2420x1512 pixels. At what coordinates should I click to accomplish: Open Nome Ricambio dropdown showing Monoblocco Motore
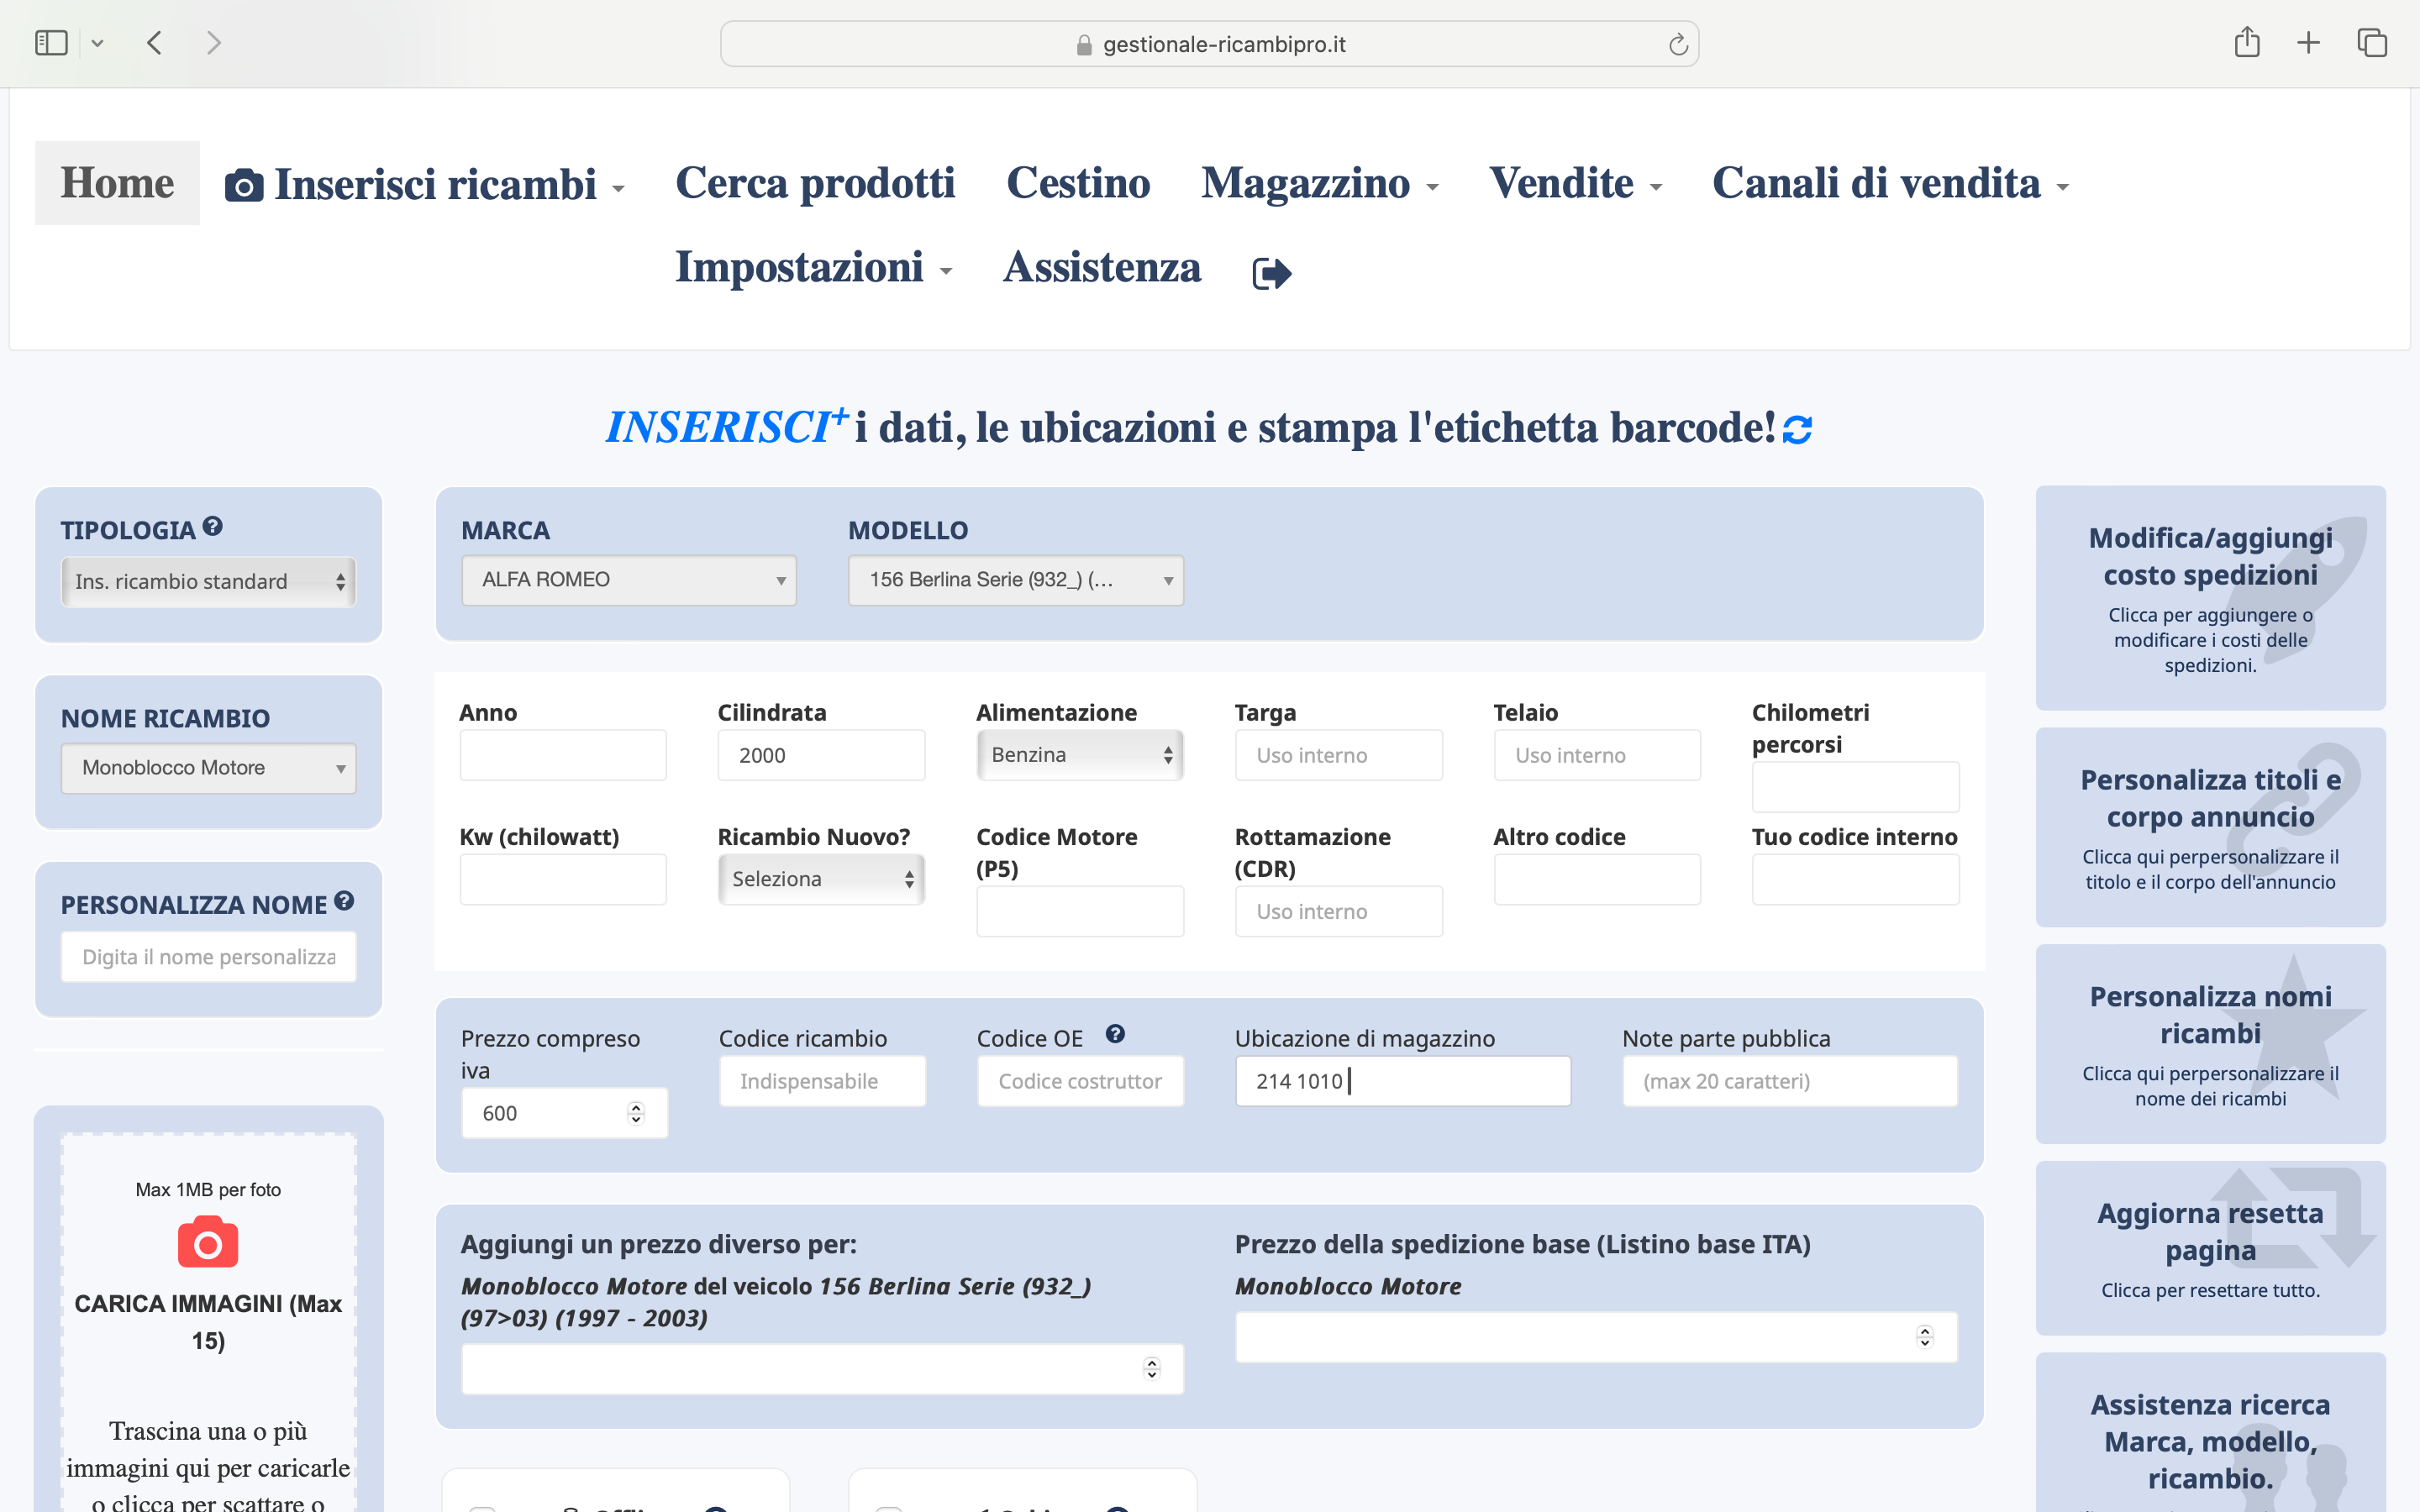(x=208, y=768)
